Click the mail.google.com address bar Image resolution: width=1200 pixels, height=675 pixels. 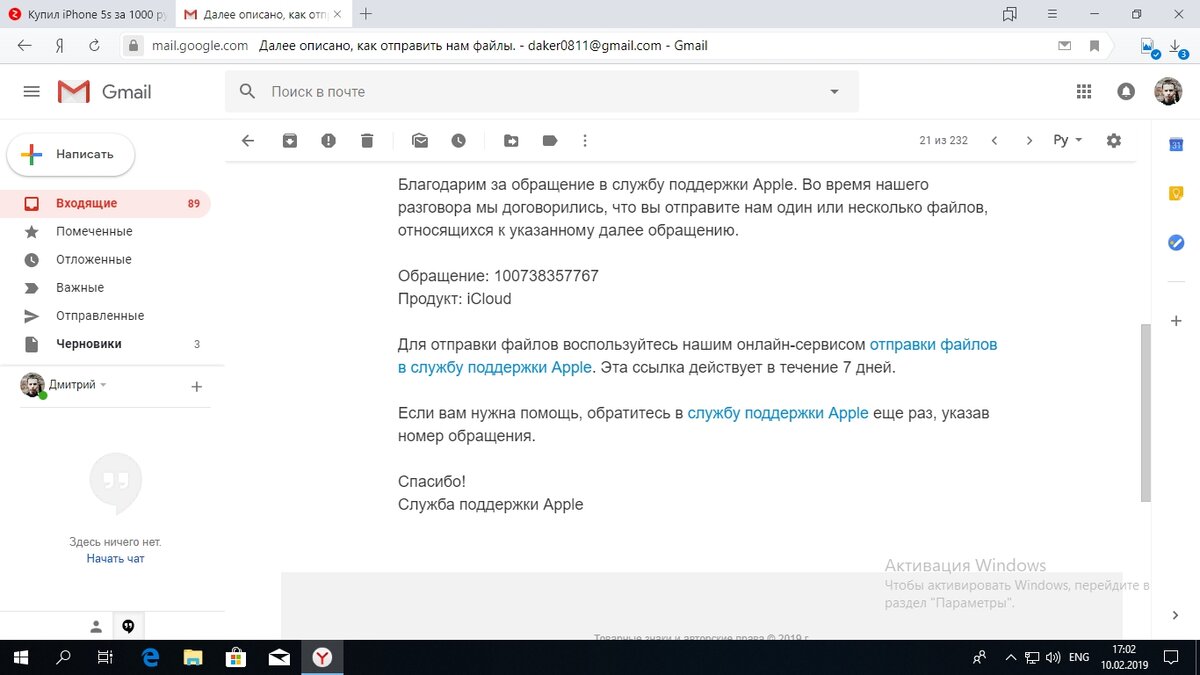199,45
